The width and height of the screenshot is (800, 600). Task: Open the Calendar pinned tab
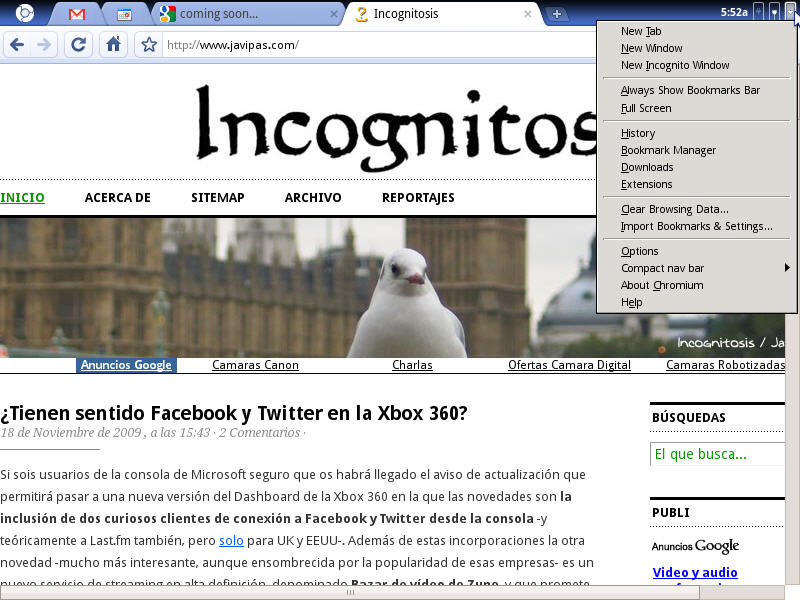[124, 14]
